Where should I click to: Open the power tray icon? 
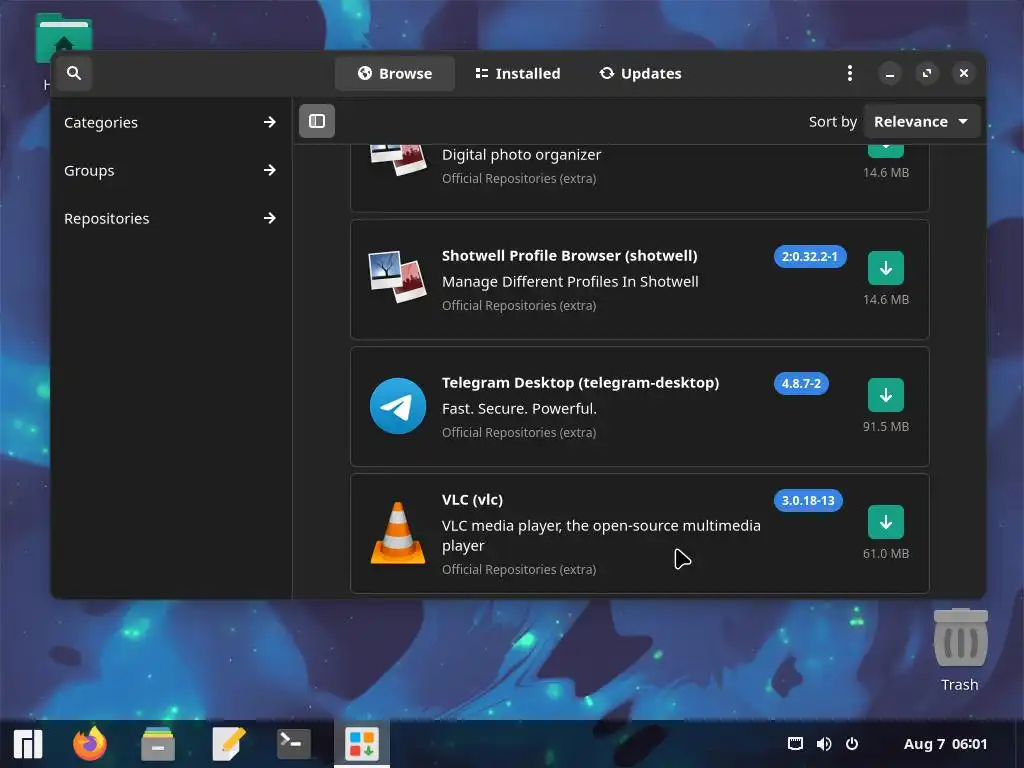tap(852, 744)
